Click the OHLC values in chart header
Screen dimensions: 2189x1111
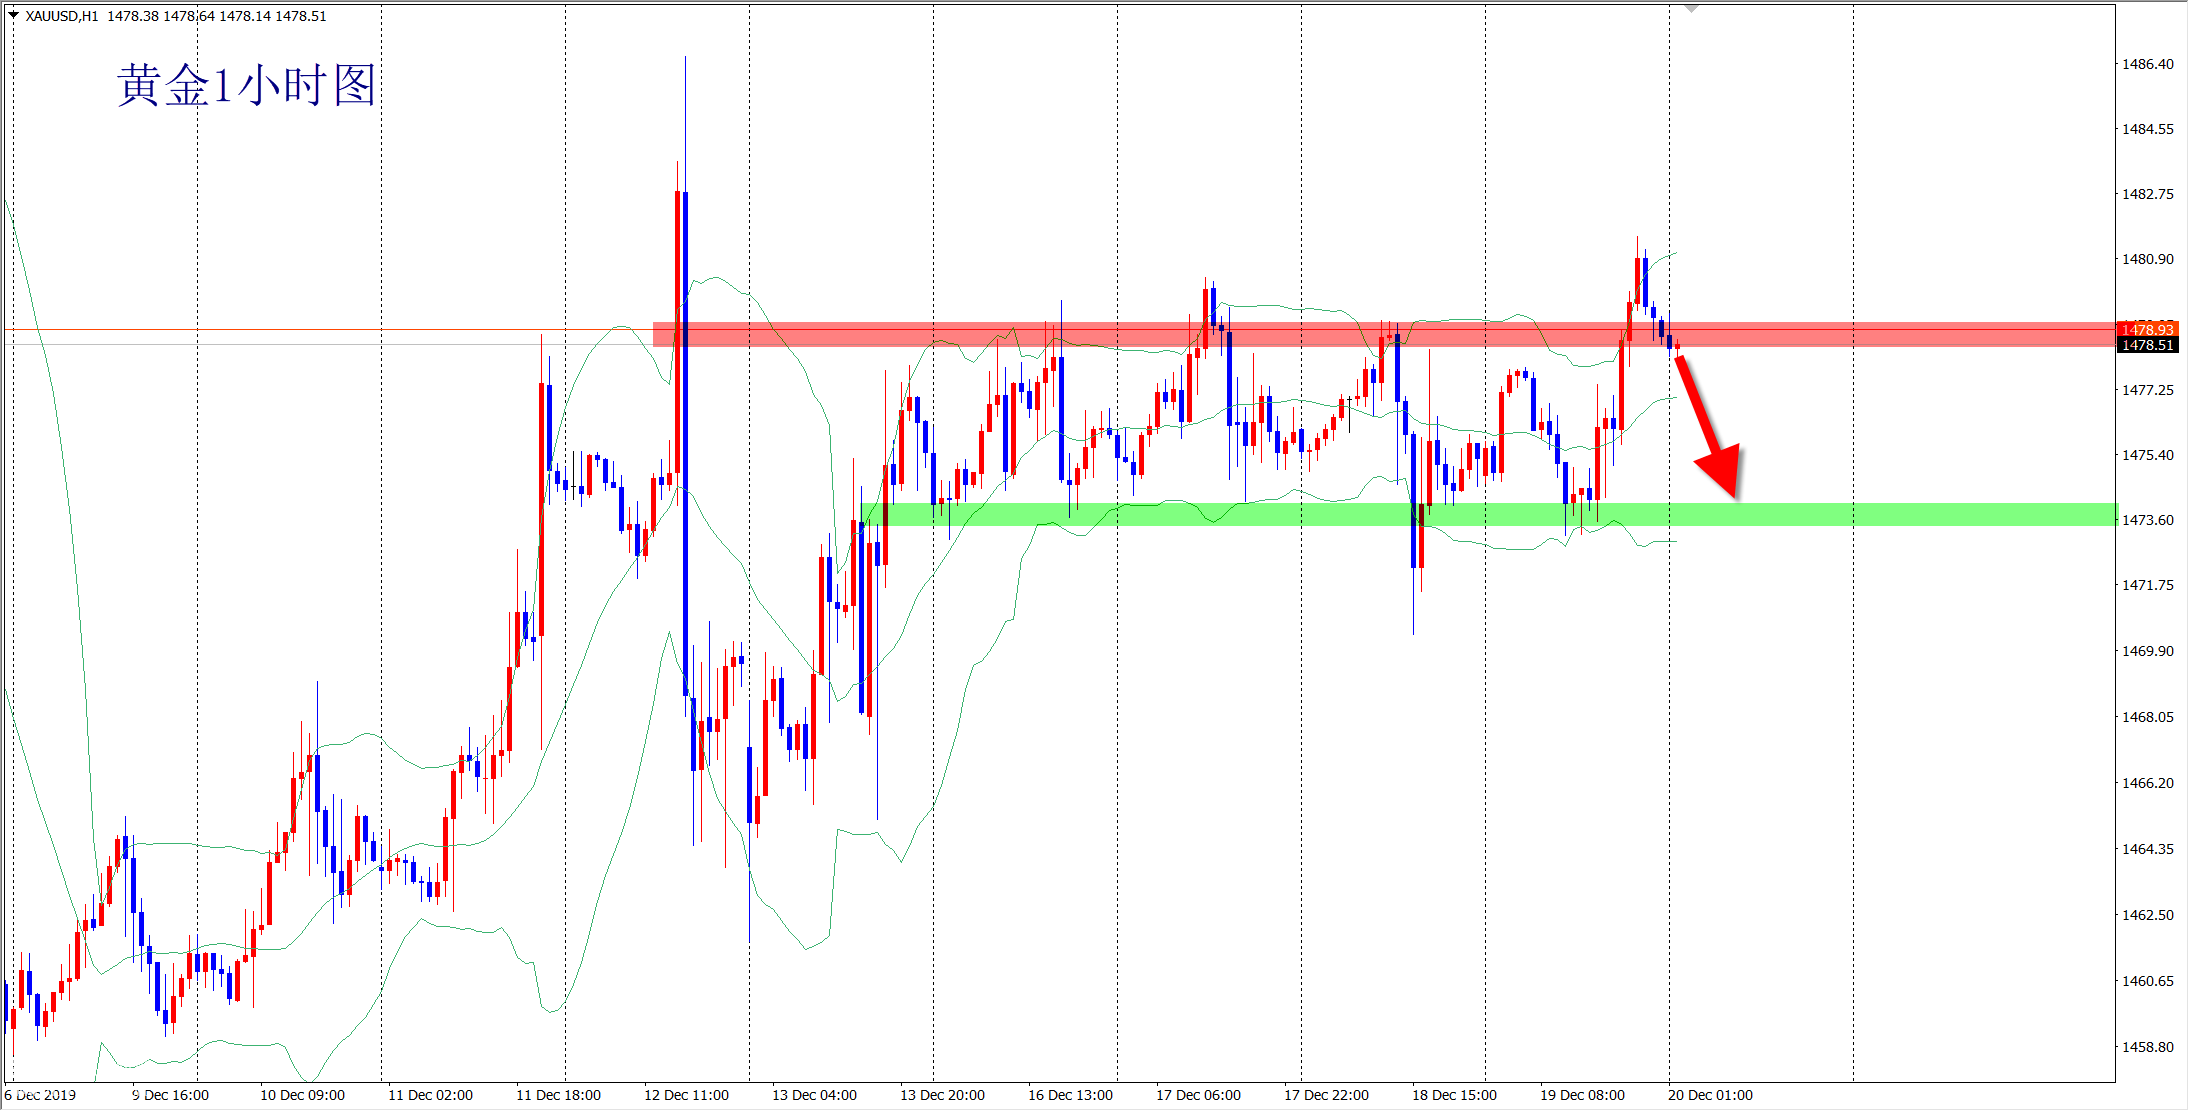click(x=216, y=16)
